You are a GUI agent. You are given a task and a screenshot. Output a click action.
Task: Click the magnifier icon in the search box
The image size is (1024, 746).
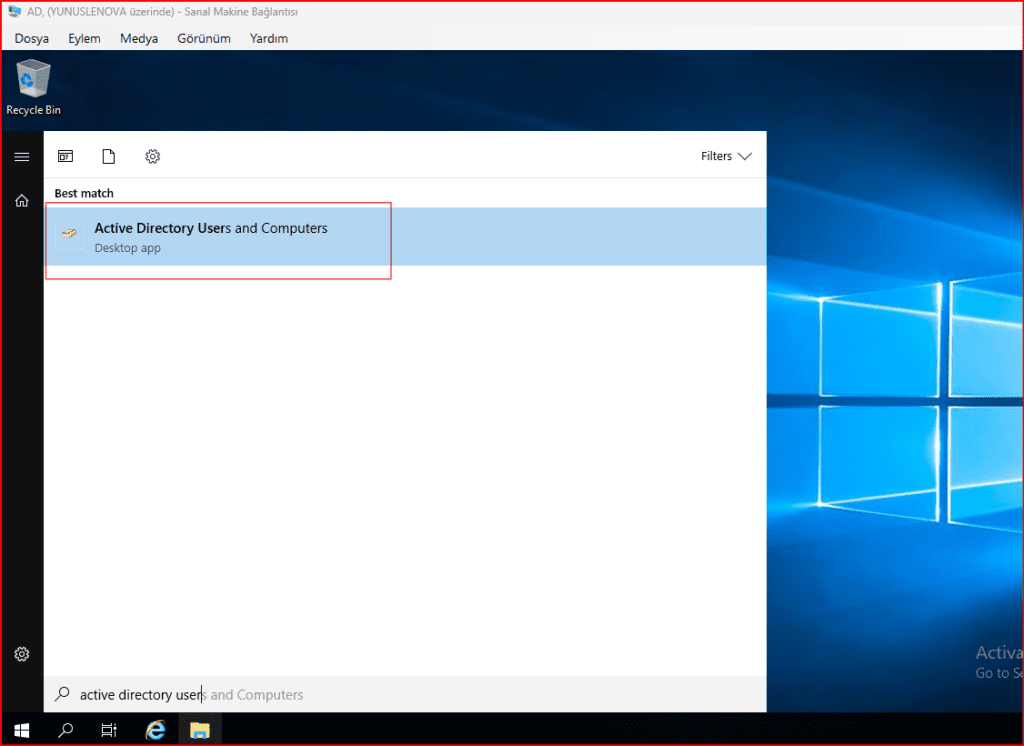(62, 694)
